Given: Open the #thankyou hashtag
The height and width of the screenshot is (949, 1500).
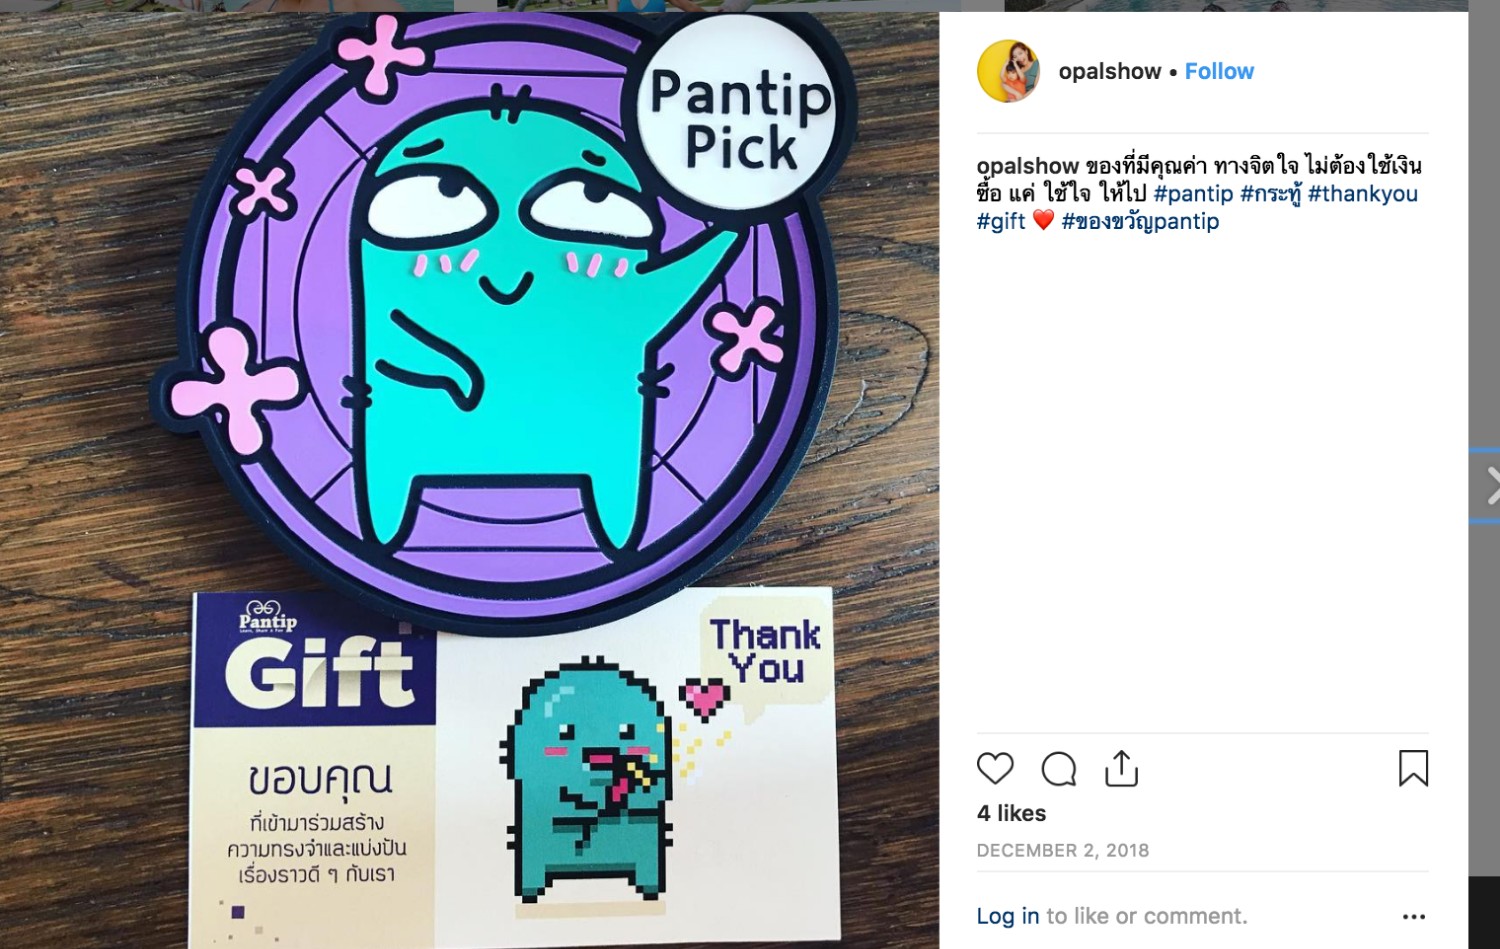Looking at the screenshot, I should 1363,193.
